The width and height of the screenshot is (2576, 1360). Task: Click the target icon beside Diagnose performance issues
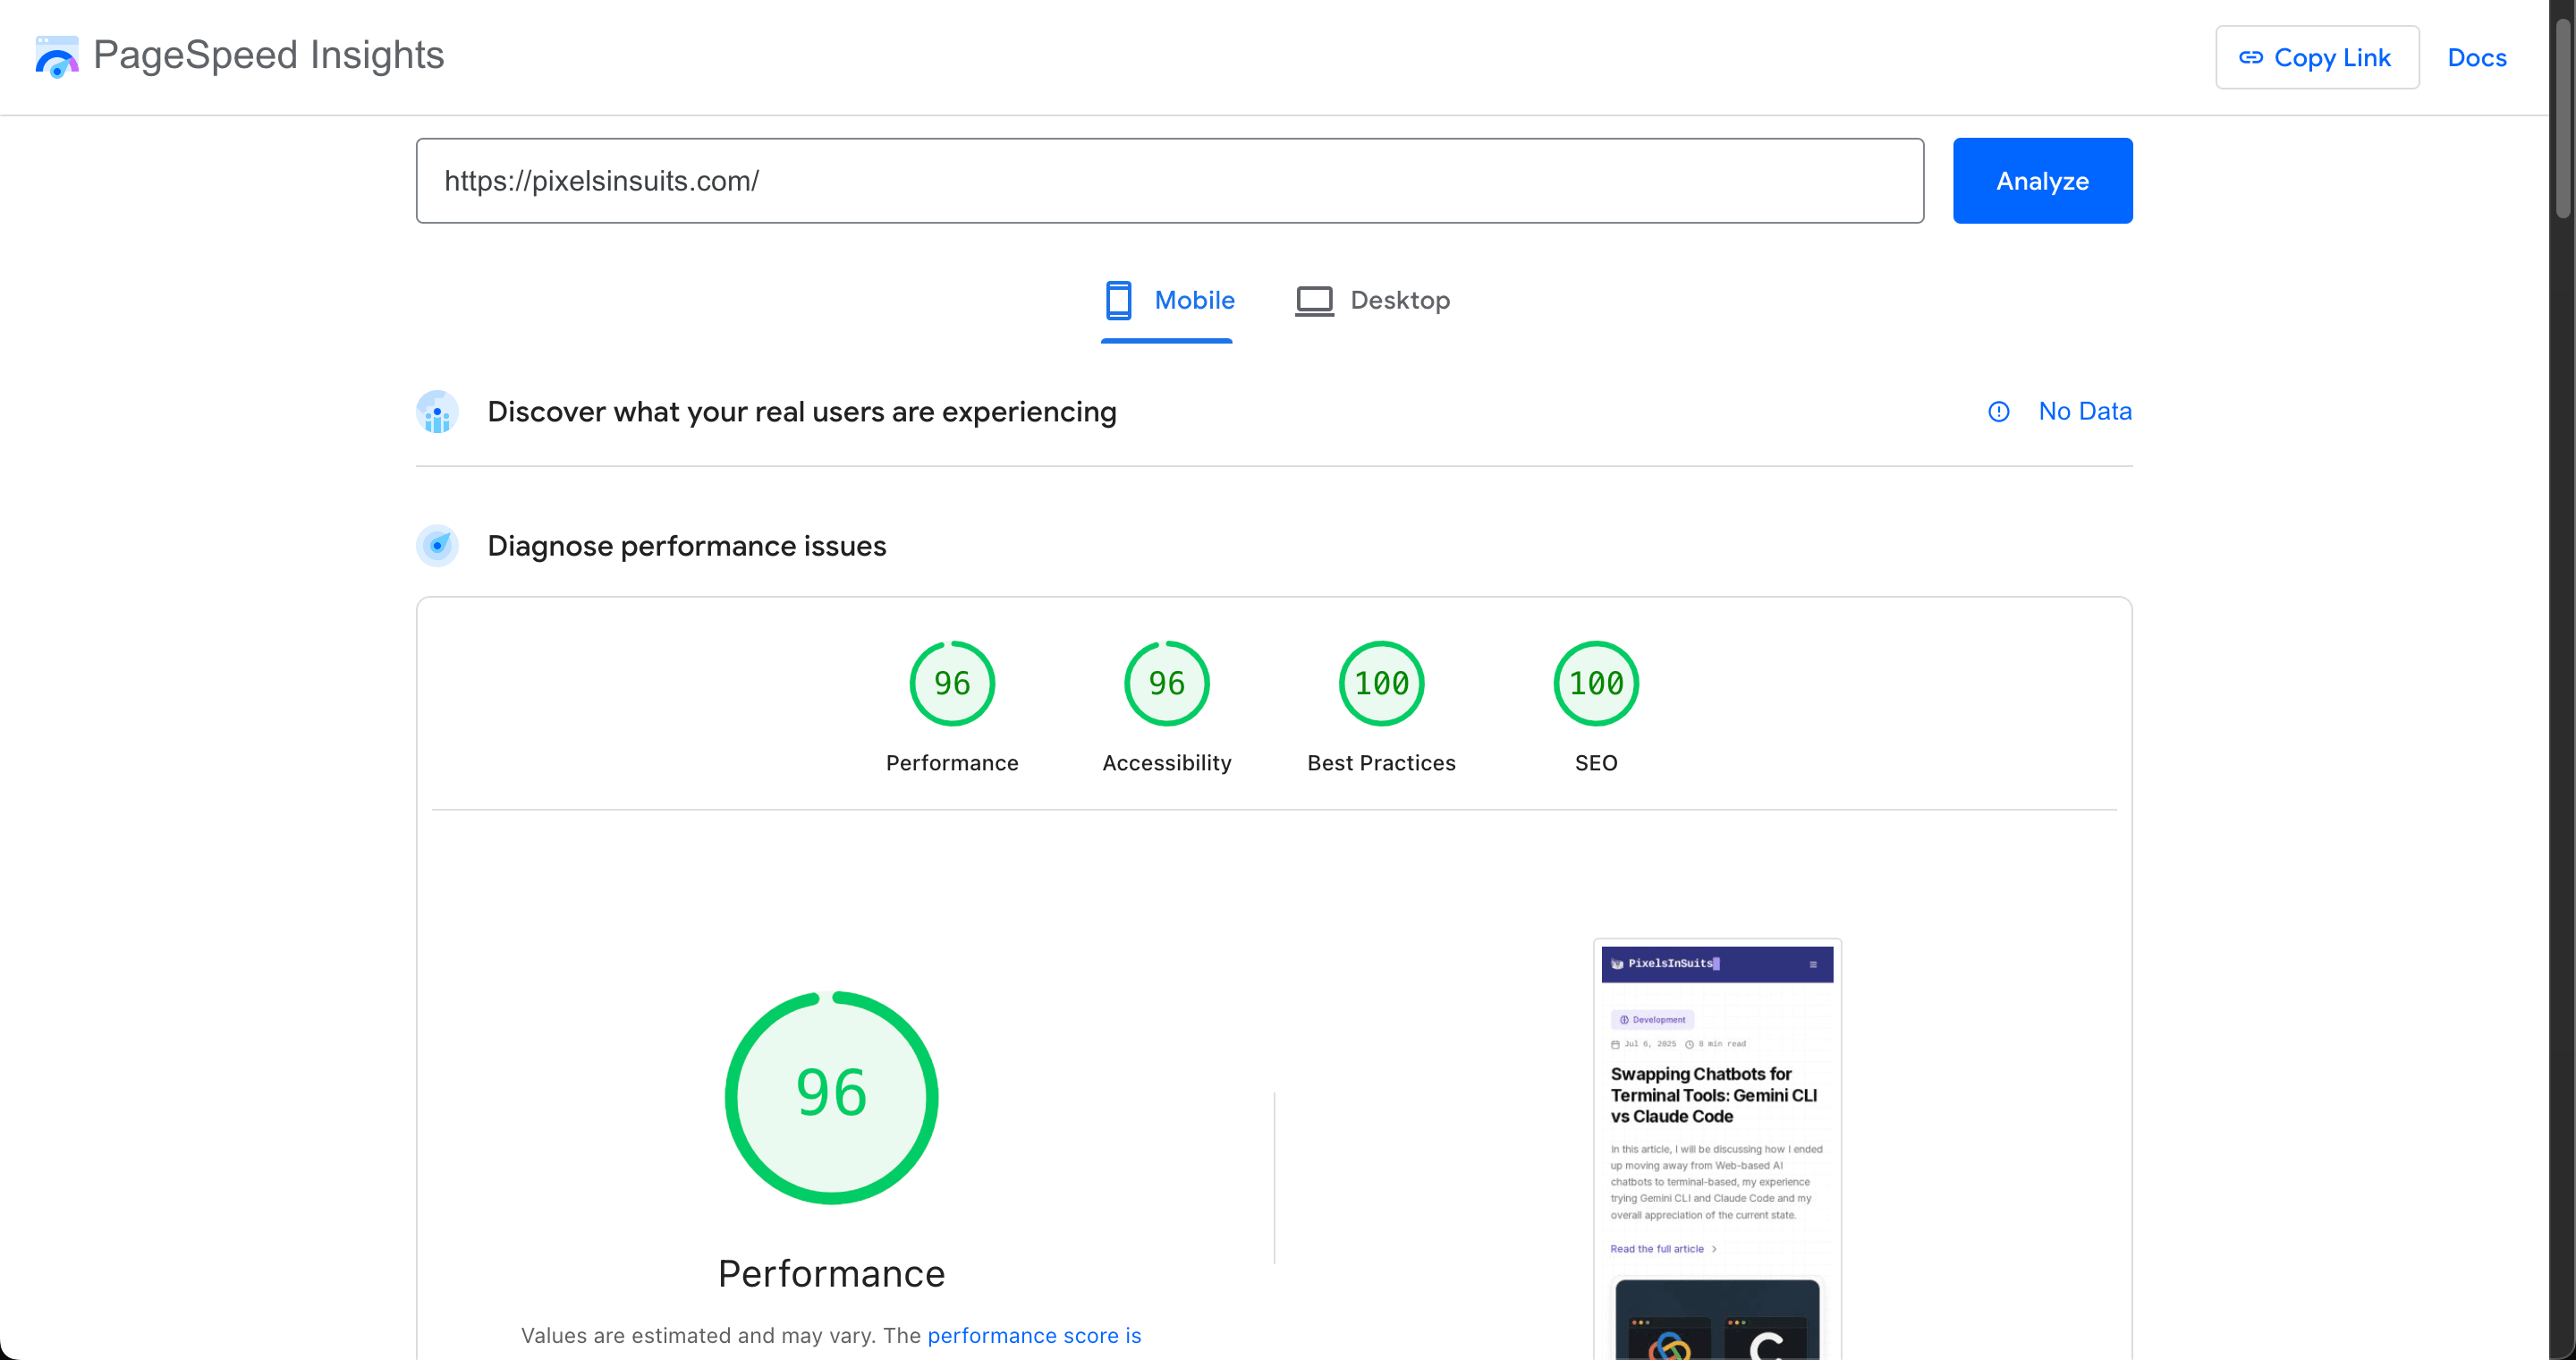437,546
